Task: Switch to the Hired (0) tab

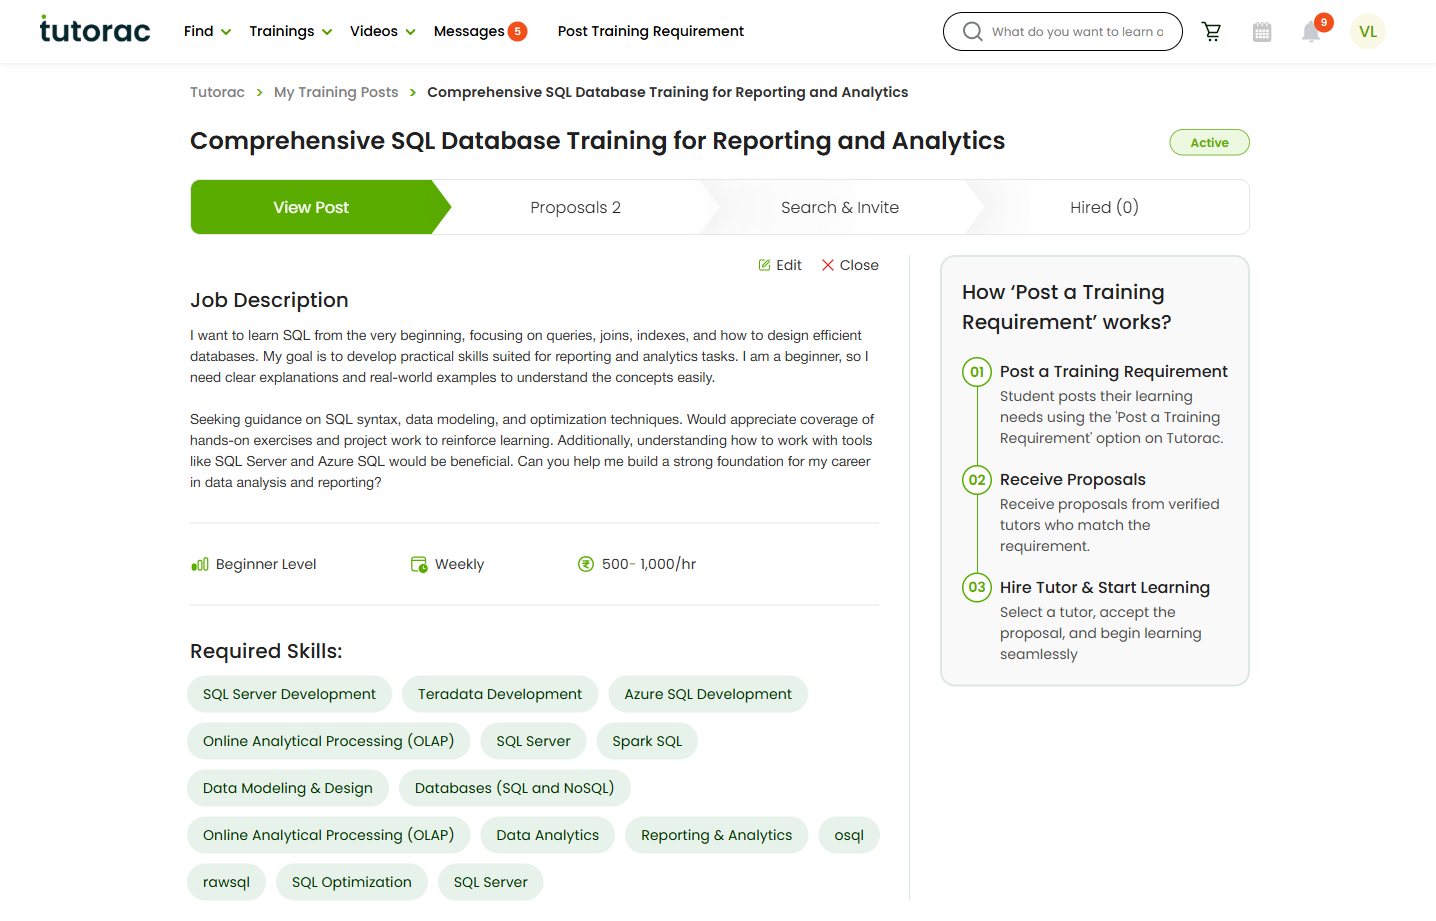Action: click(x=1104, y=207)
